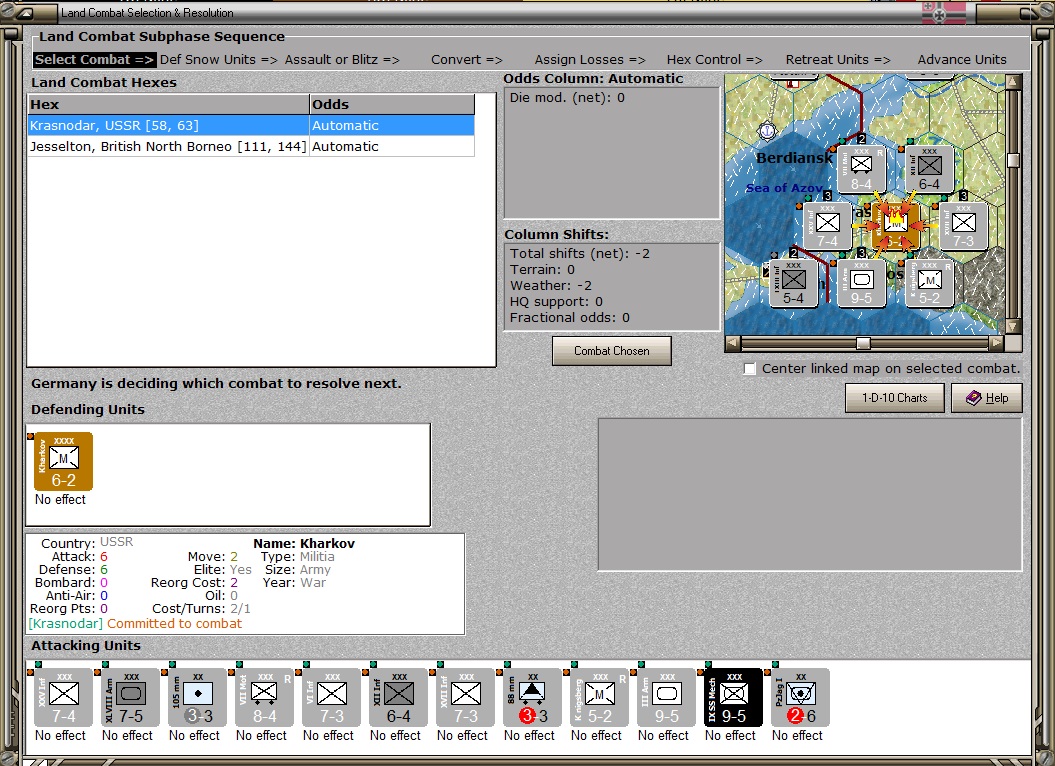Select the Jesselton, British North Borneo combat row
1055x766 pixels.
(x=251, y=146)
